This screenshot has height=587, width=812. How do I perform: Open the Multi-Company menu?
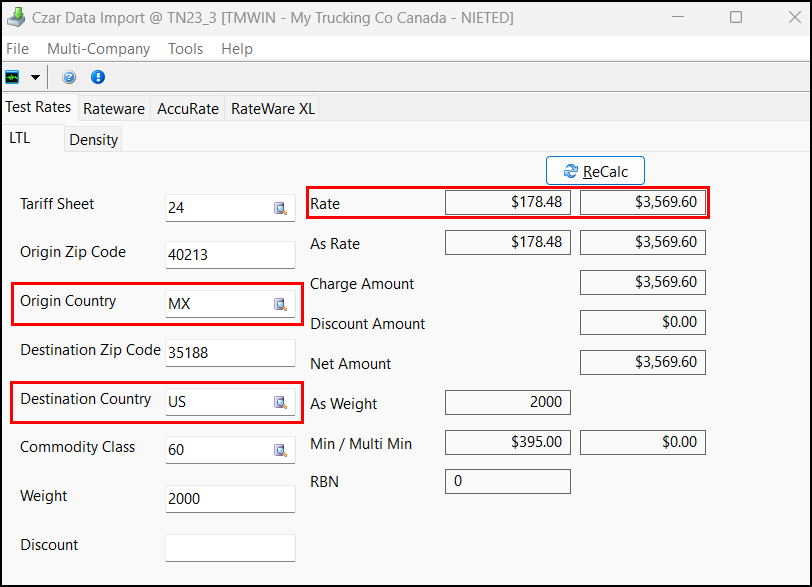[x=98, y=48]
